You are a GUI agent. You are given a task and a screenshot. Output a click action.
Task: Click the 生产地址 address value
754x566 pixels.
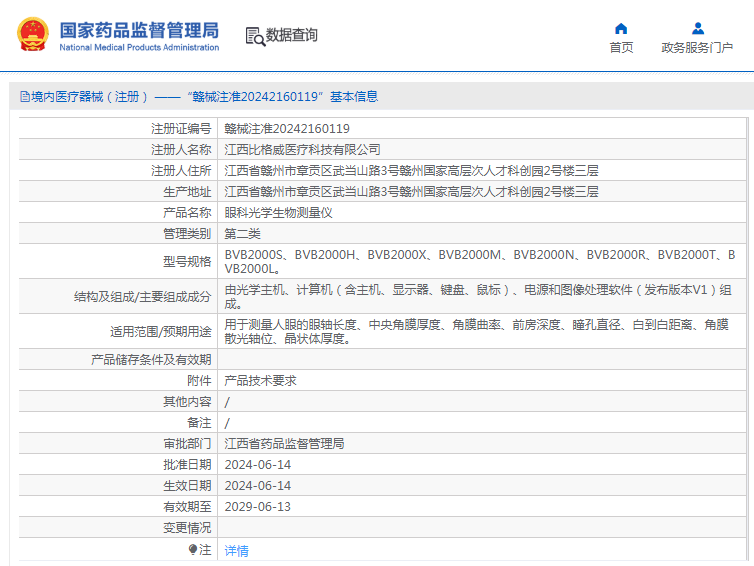(x=411, y=192)
